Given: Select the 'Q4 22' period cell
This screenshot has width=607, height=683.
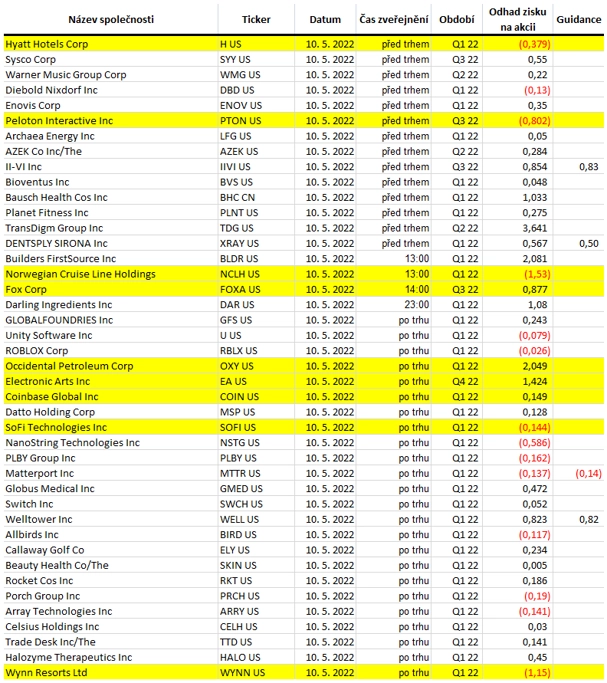Looking at the screenshot, I should pyautogui.click(x=465, y=382).
